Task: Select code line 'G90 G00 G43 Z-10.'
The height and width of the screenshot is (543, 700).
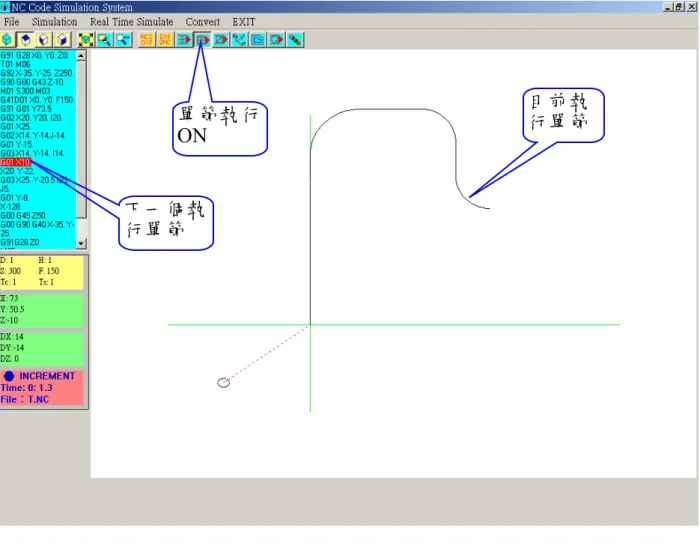Action: [32, 82]
